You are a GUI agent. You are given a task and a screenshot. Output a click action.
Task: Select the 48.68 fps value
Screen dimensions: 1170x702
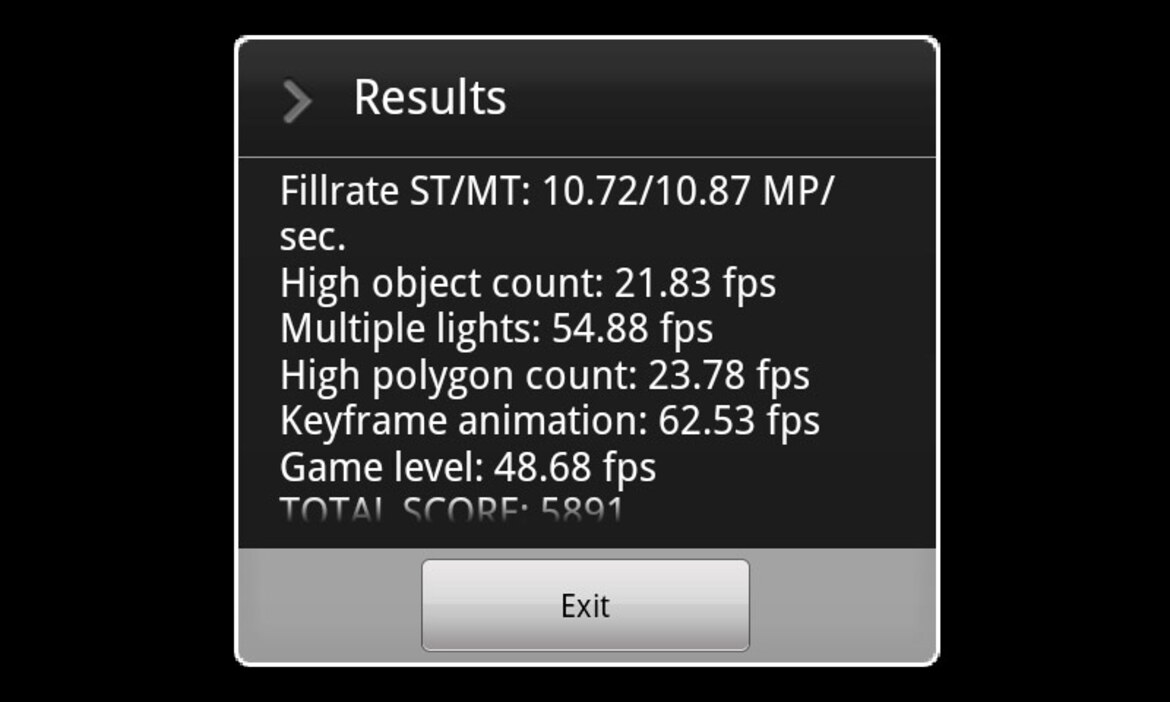click(x=575, y=468)
